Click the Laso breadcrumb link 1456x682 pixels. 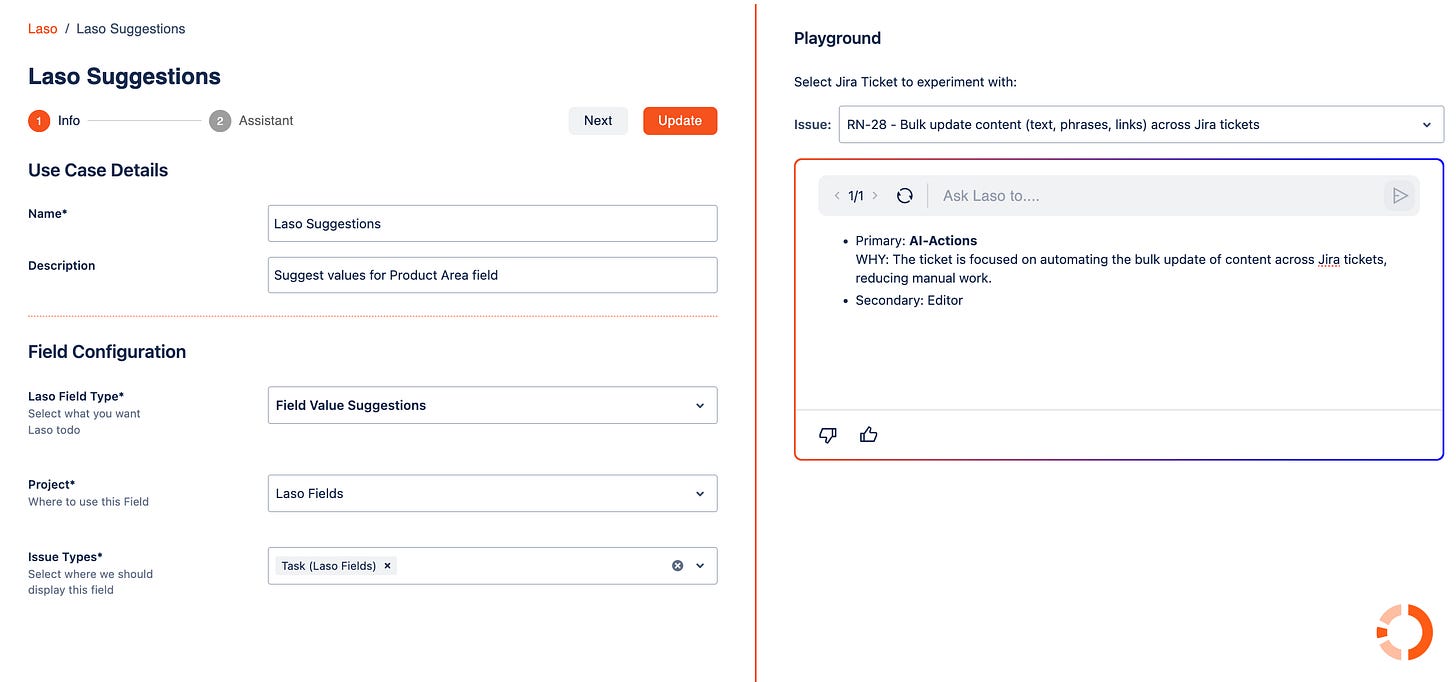click(x=42, y=28)
